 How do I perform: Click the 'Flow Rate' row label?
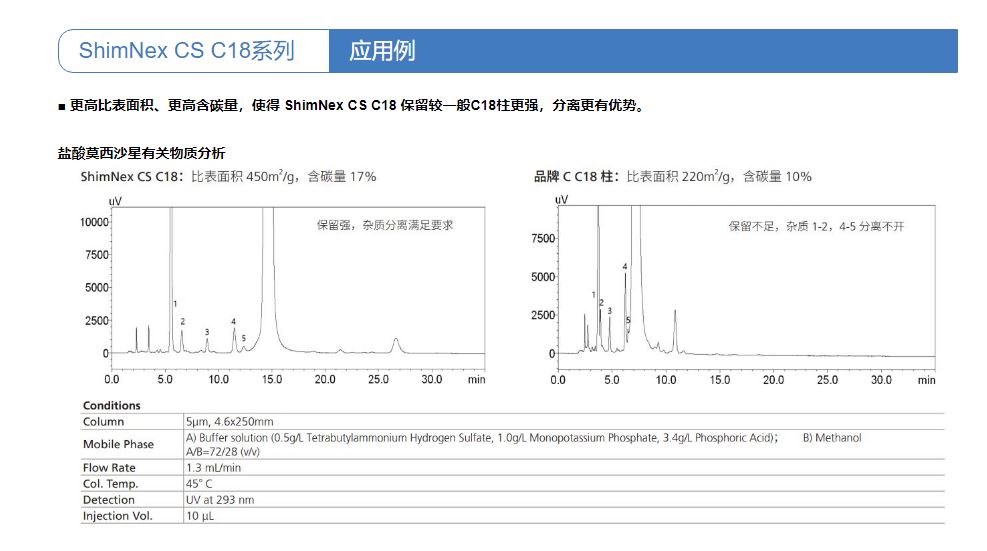109,467
